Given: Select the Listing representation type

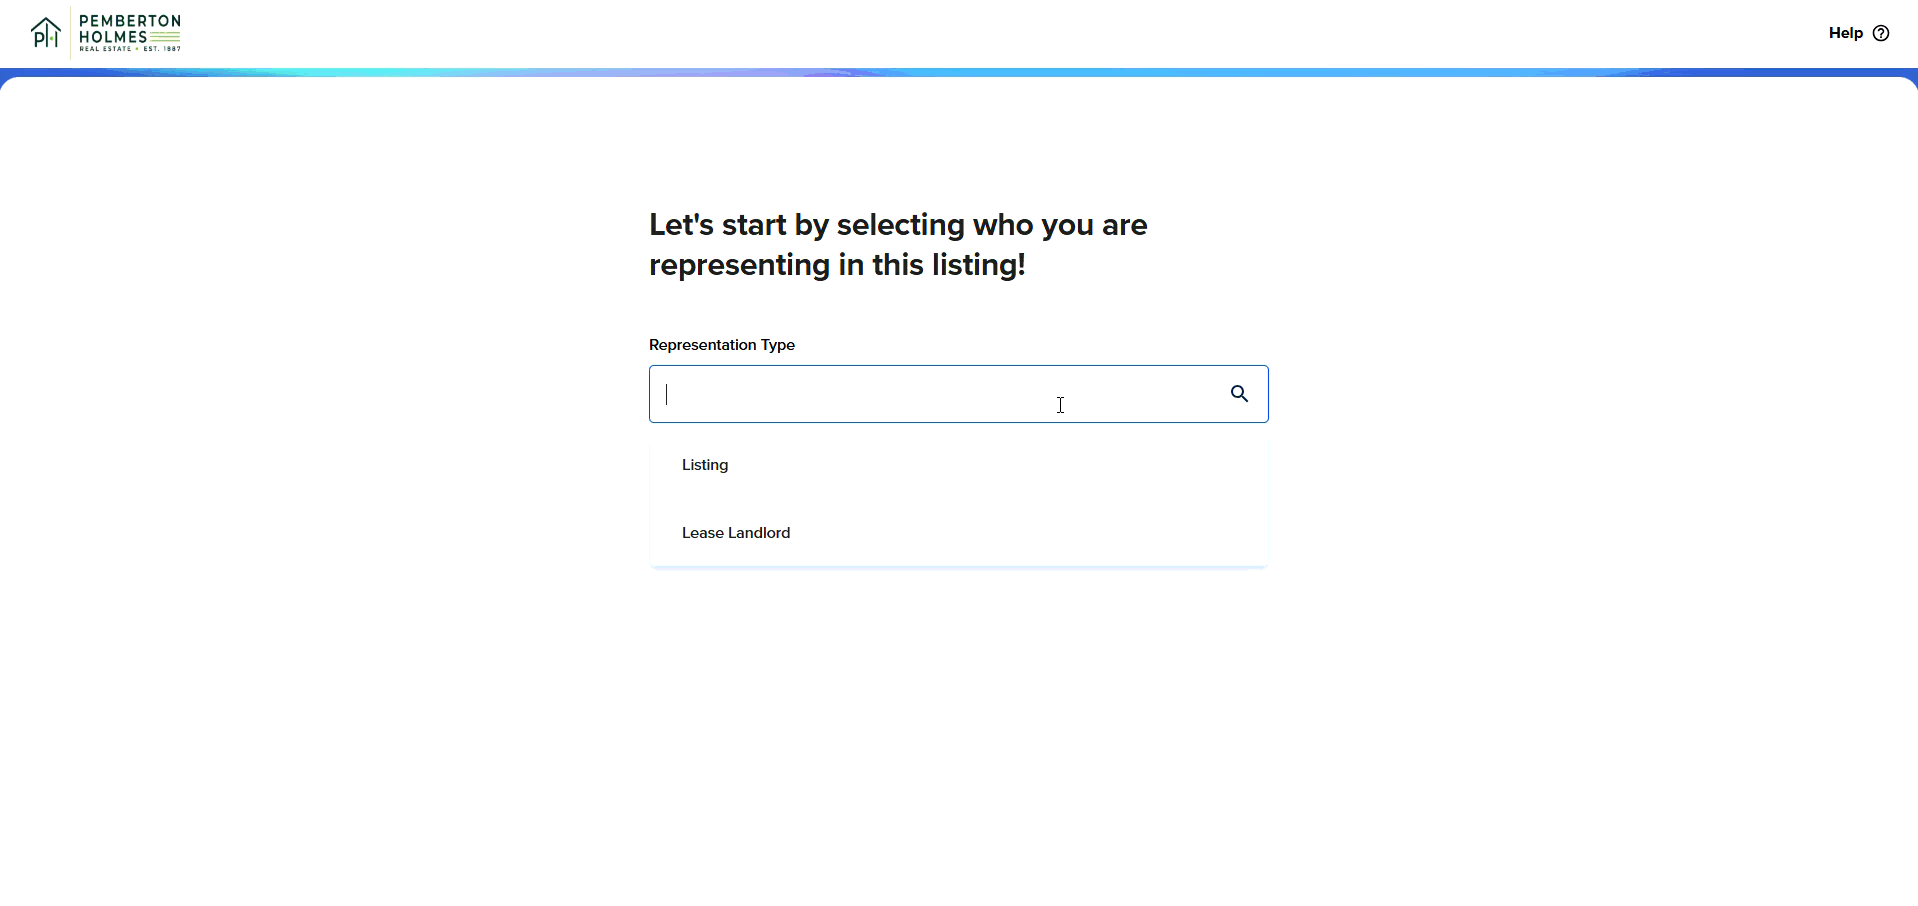Looking at the screenshot, I should coord(705,465).
